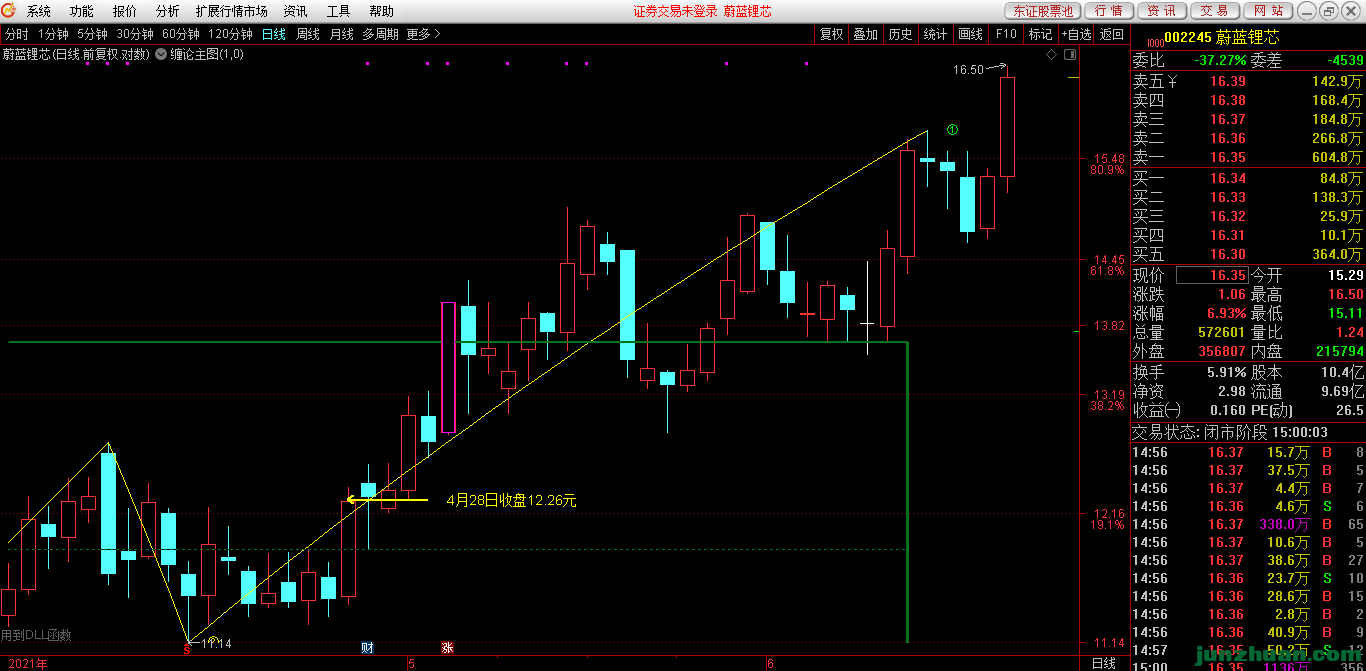1366x671 pixels.
Task: Open the 缠论主图 indicator dropdown arrow
Action: click(x=161, y=55)
